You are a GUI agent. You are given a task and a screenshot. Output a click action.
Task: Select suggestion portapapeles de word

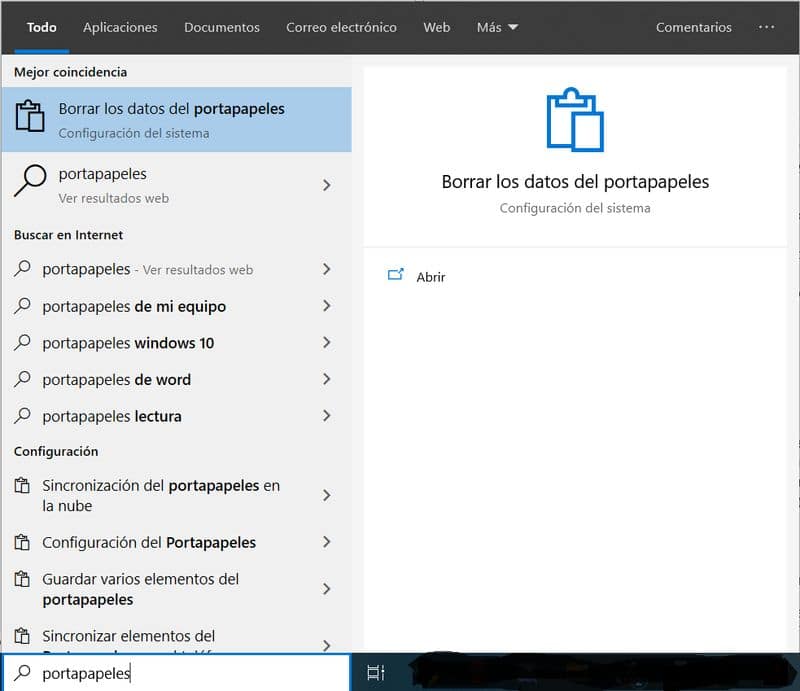177,380
